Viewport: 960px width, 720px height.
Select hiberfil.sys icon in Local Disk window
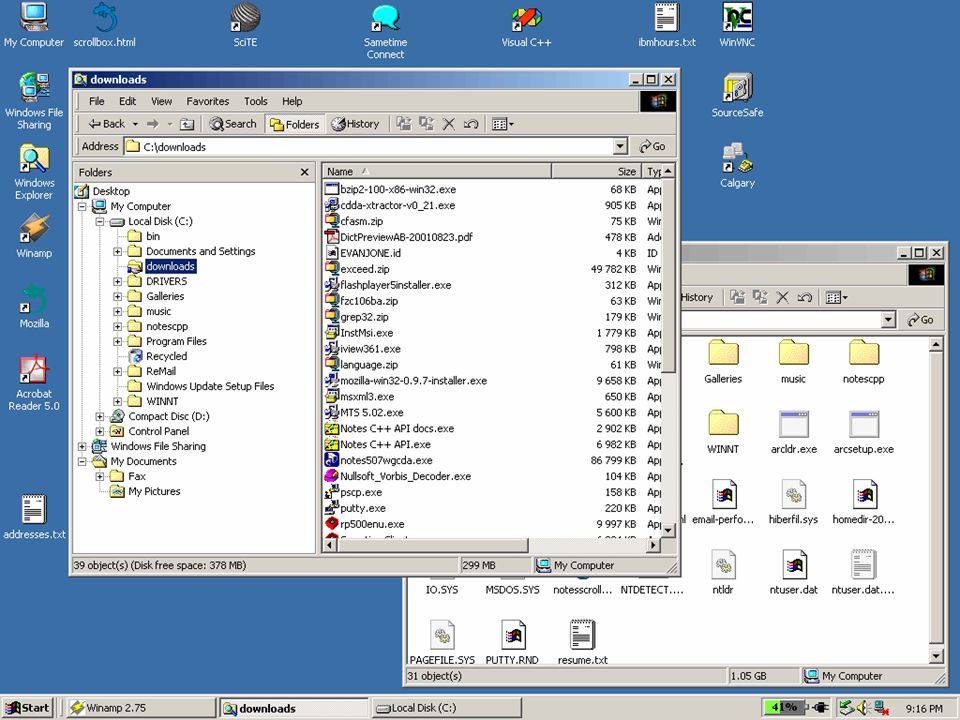(793, 502)
